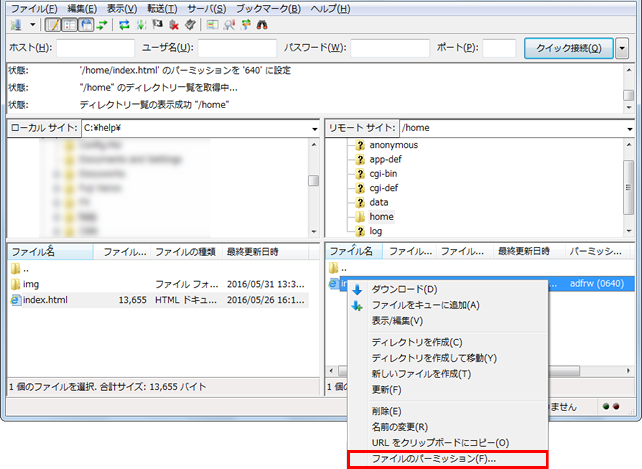Click the disconnect from server icon
This screenshot has height=469, width=642.
pyautogui.click(x=176, y=23)
